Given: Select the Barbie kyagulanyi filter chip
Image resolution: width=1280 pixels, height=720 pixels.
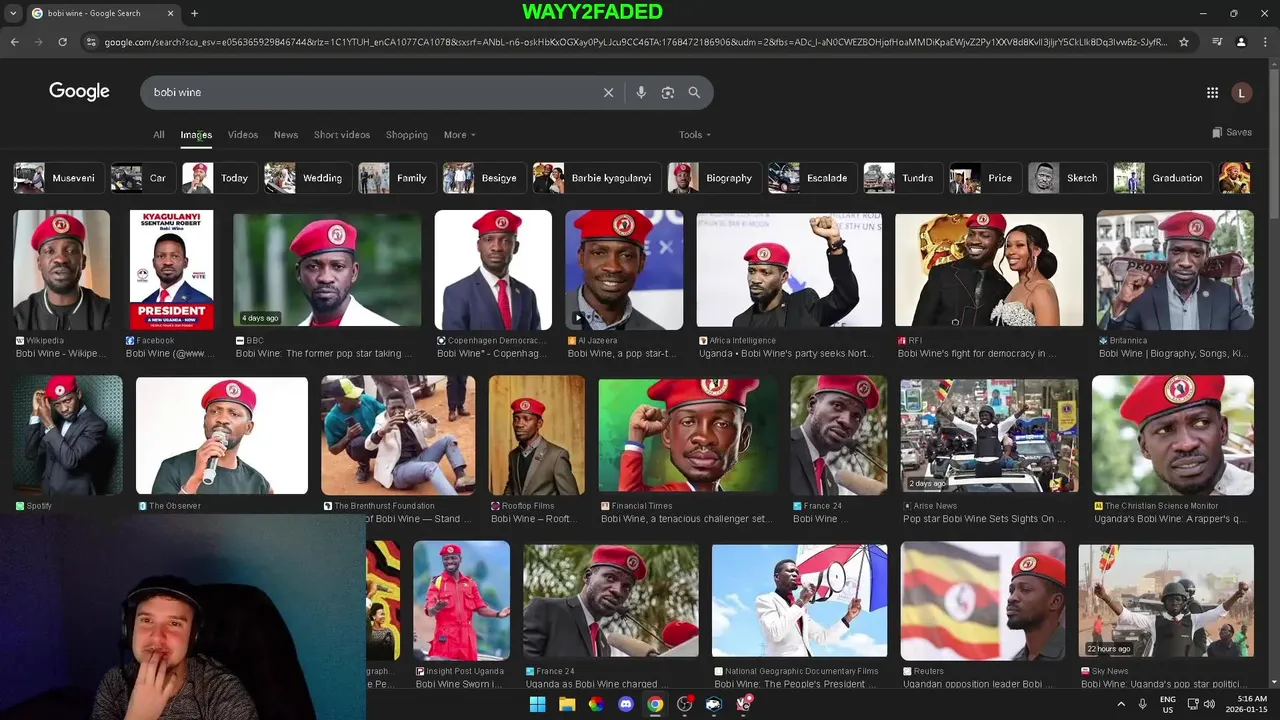Looking at the screenshot, I should pos(596,178).
